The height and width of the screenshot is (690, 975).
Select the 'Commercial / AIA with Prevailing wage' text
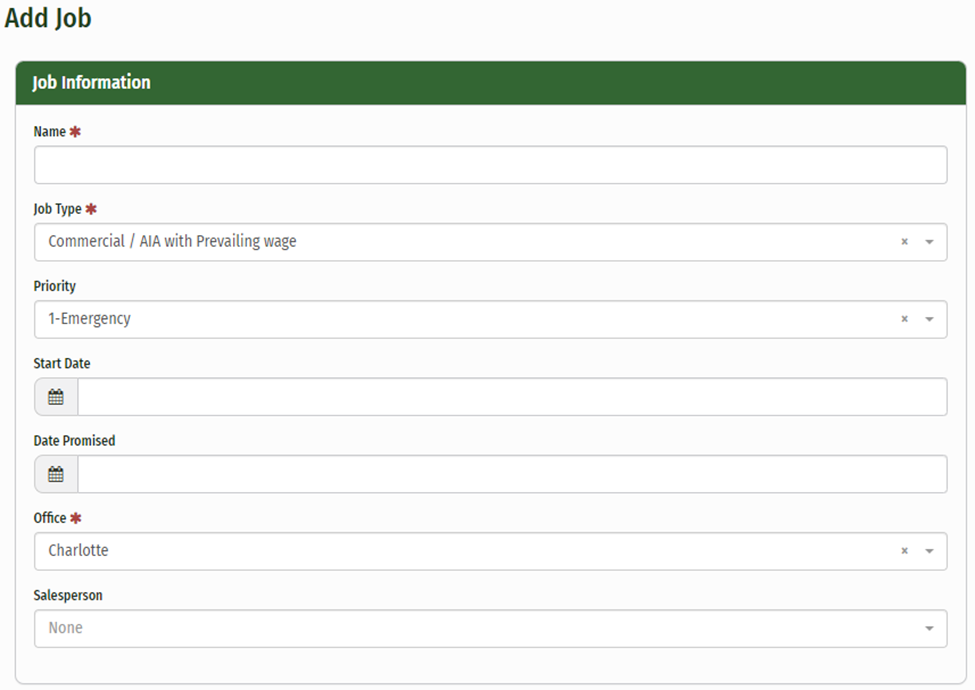172,242
